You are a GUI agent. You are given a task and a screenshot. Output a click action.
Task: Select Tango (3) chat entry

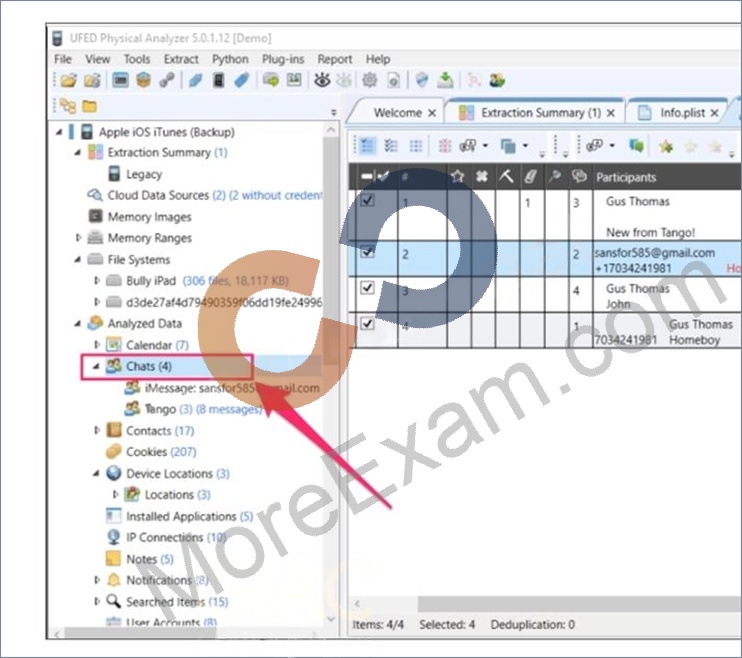coord(193,409)
